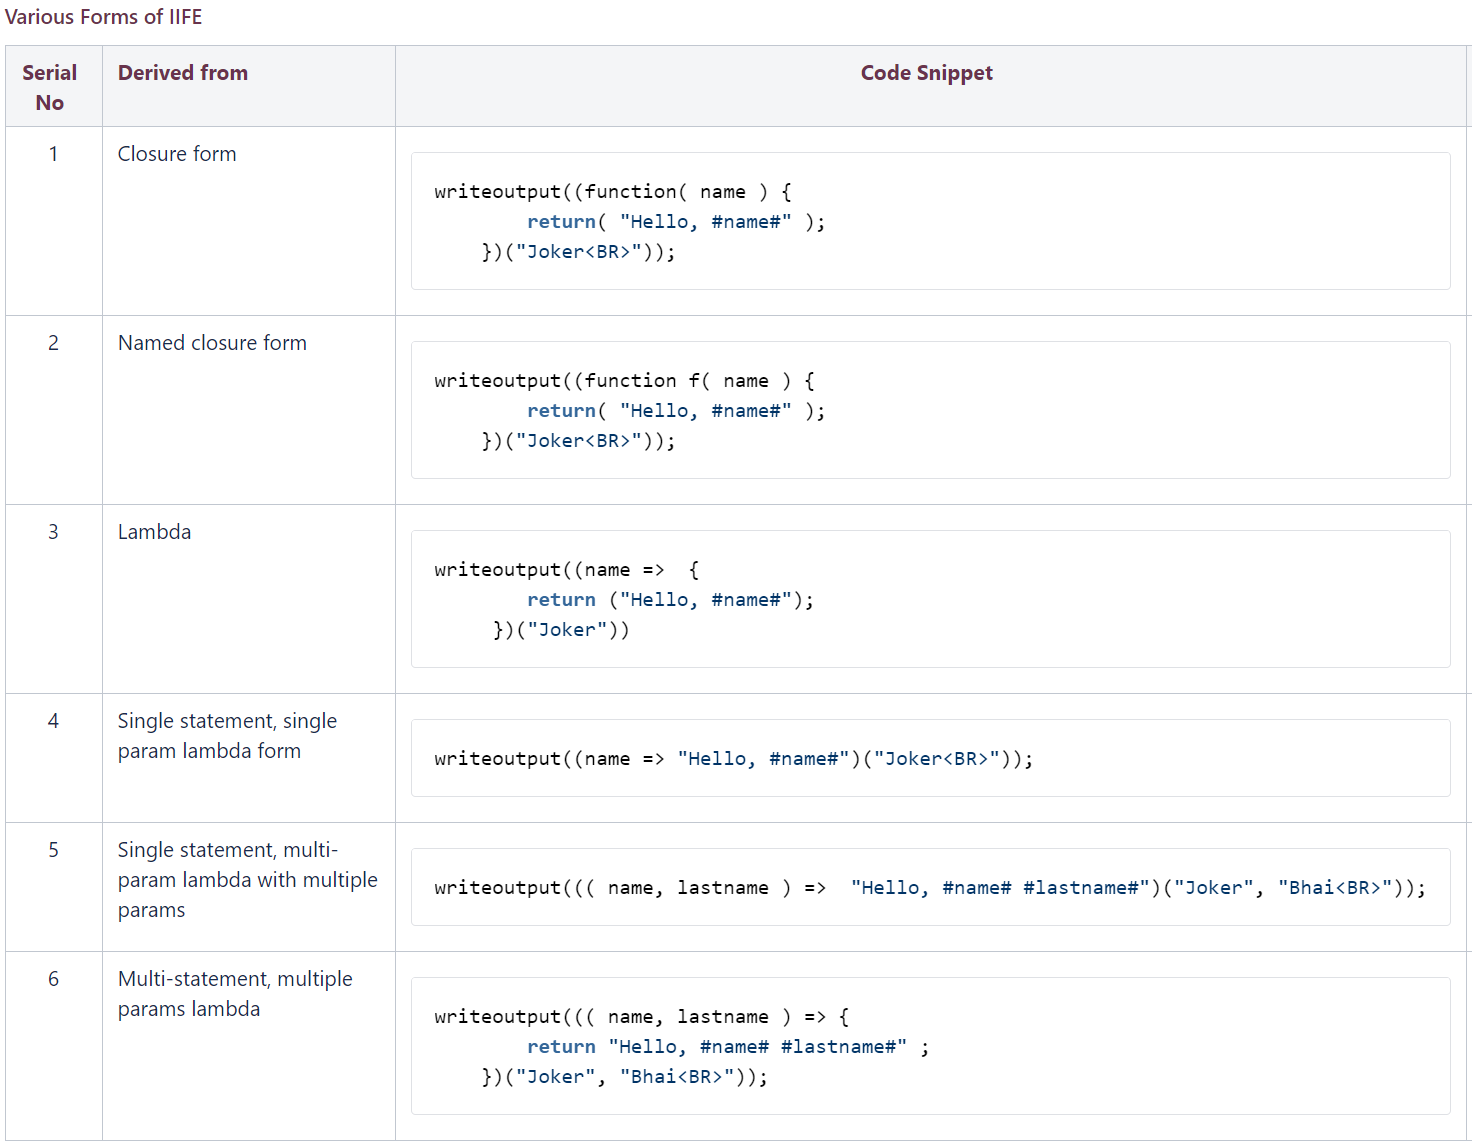Viewport: 1472px width, 1148px height.
Task: Click inside the Closure form code block
Action: click(930, 221)
